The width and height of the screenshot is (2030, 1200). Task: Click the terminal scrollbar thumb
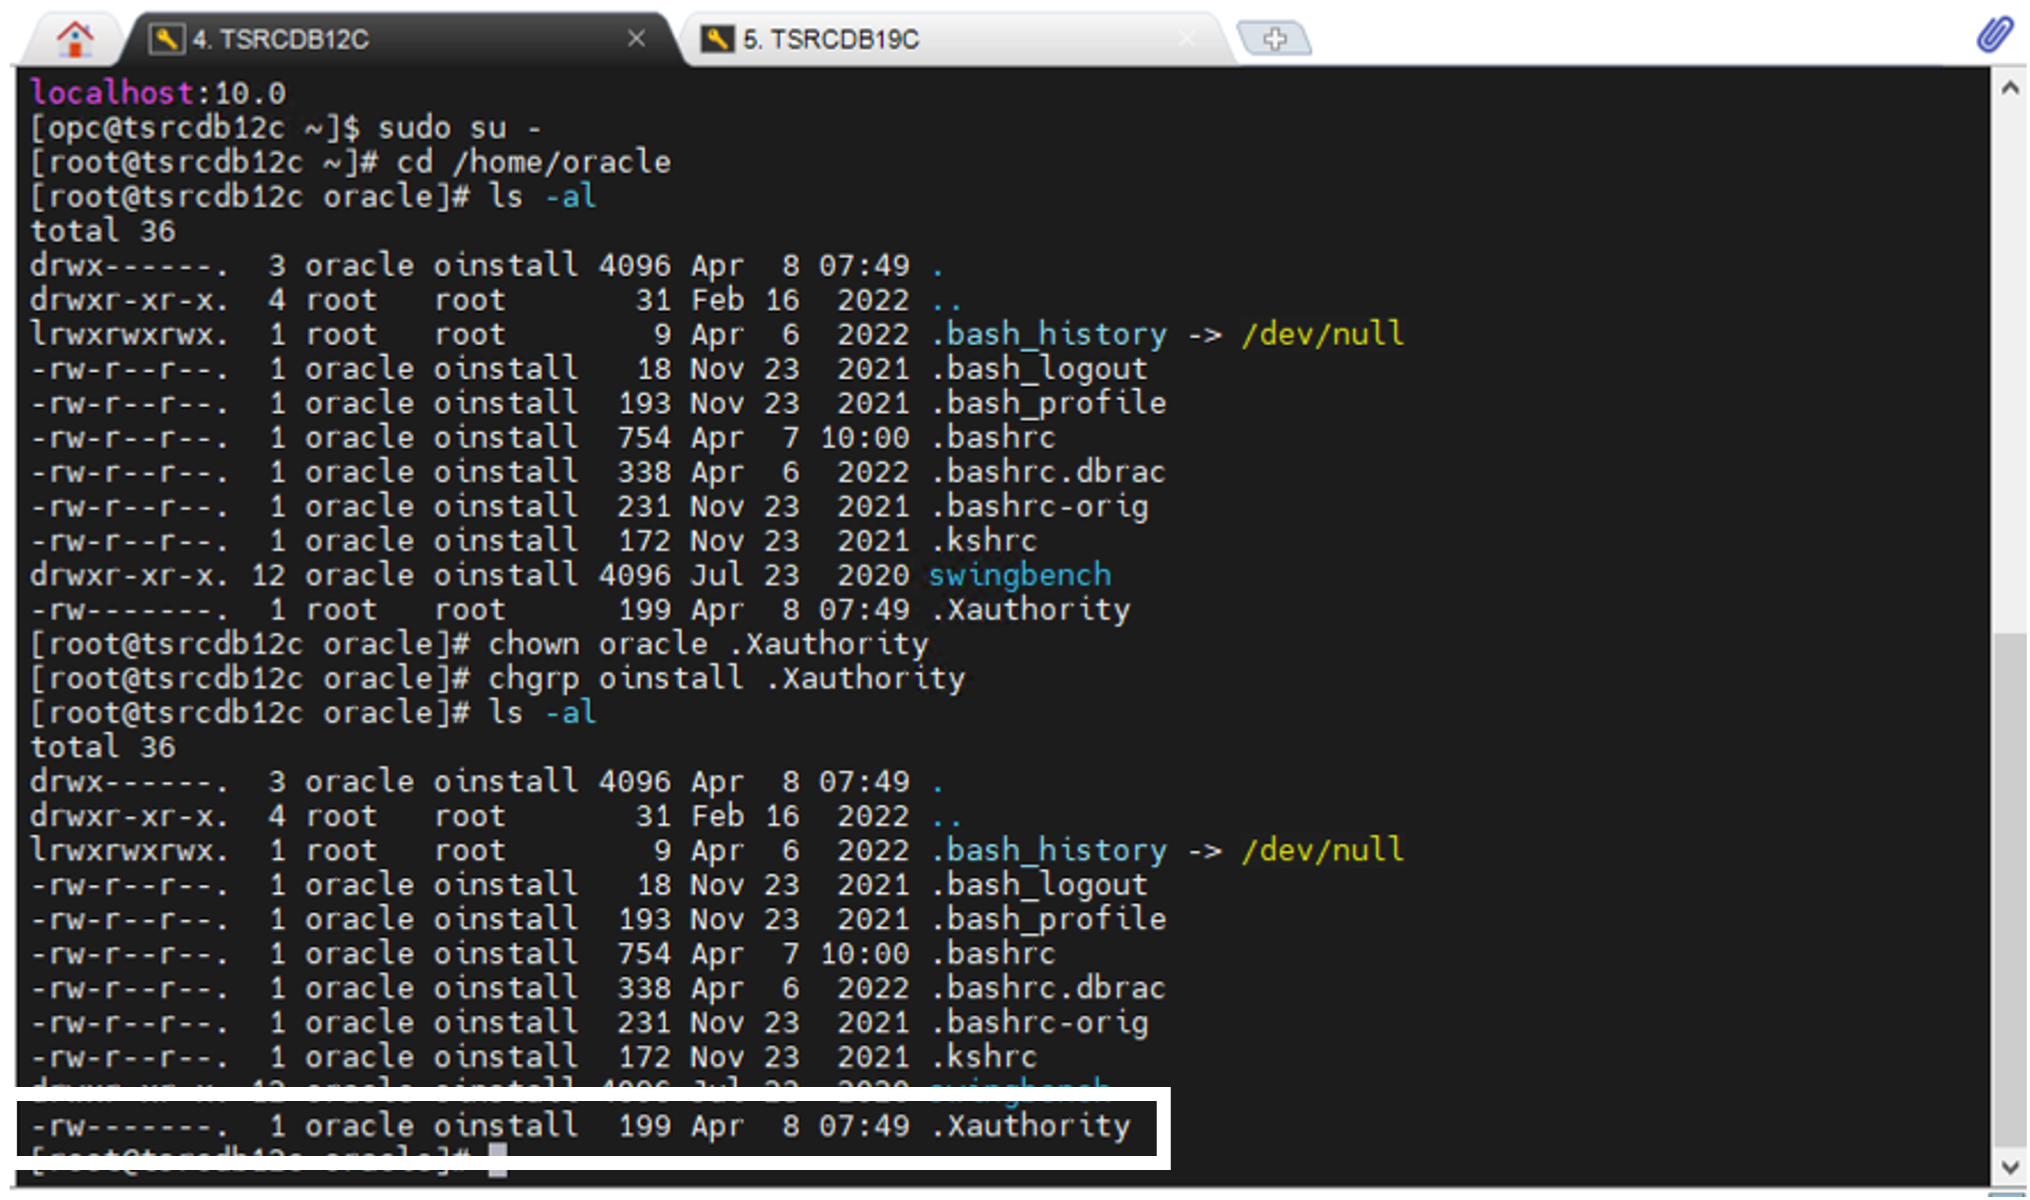[2010, 890]
